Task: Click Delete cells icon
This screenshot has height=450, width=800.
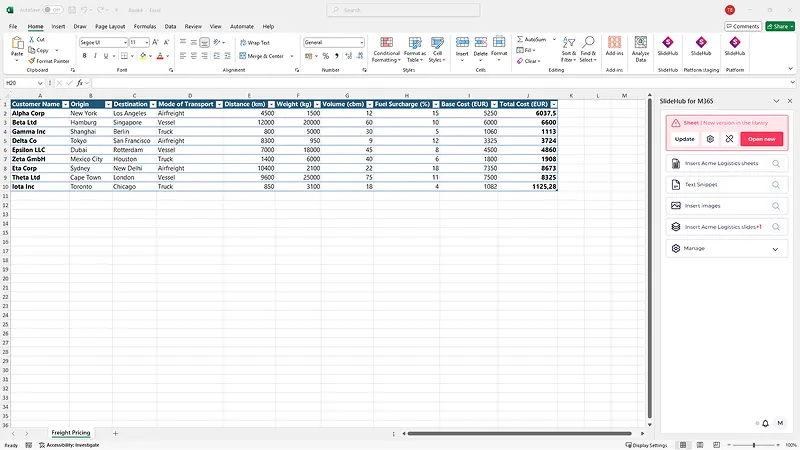Action: [x=481, y=43]
